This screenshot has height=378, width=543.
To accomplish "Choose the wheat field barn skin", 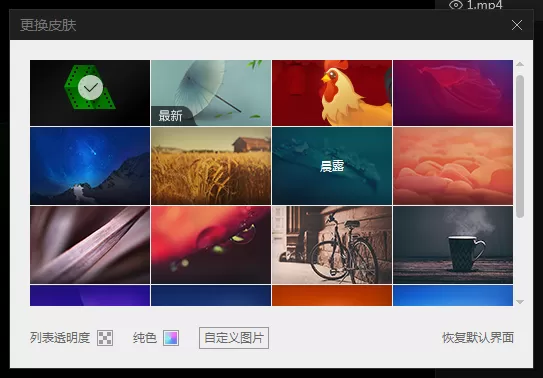I will [x=211, y=166].
